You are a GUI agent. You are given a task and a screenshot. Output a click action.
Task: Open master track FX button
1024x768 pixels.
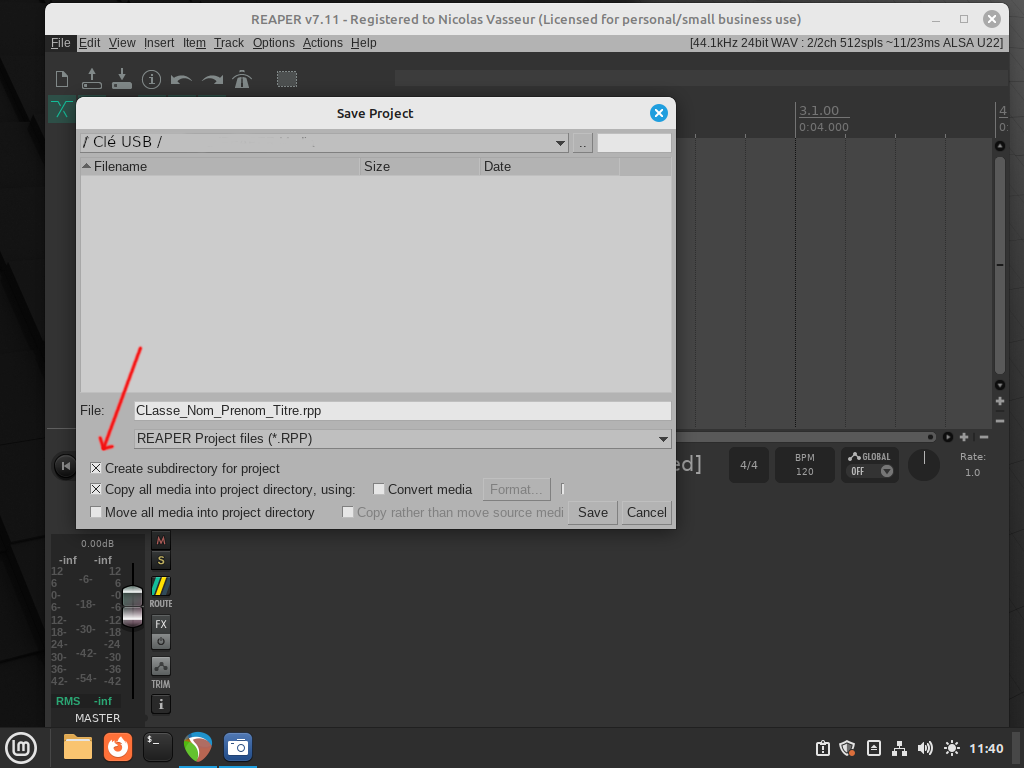(161, 624)
